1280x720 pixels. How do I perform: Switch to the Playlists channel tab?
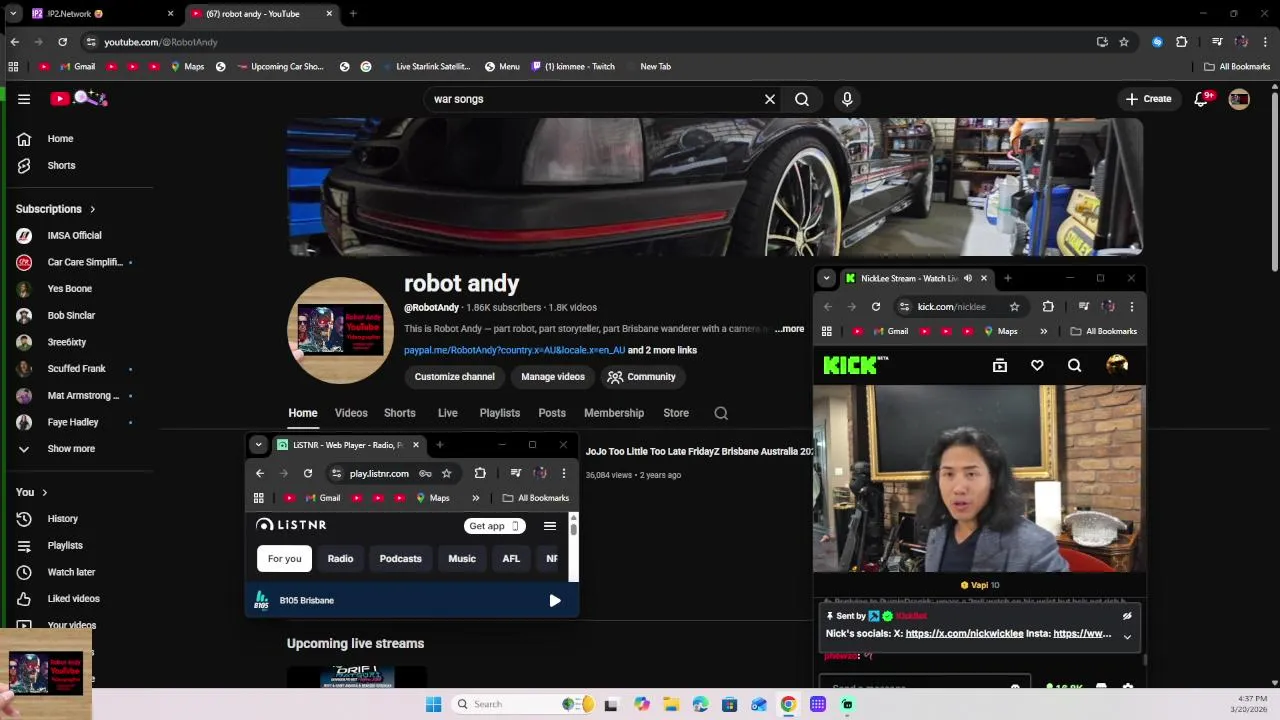[499, 413]
